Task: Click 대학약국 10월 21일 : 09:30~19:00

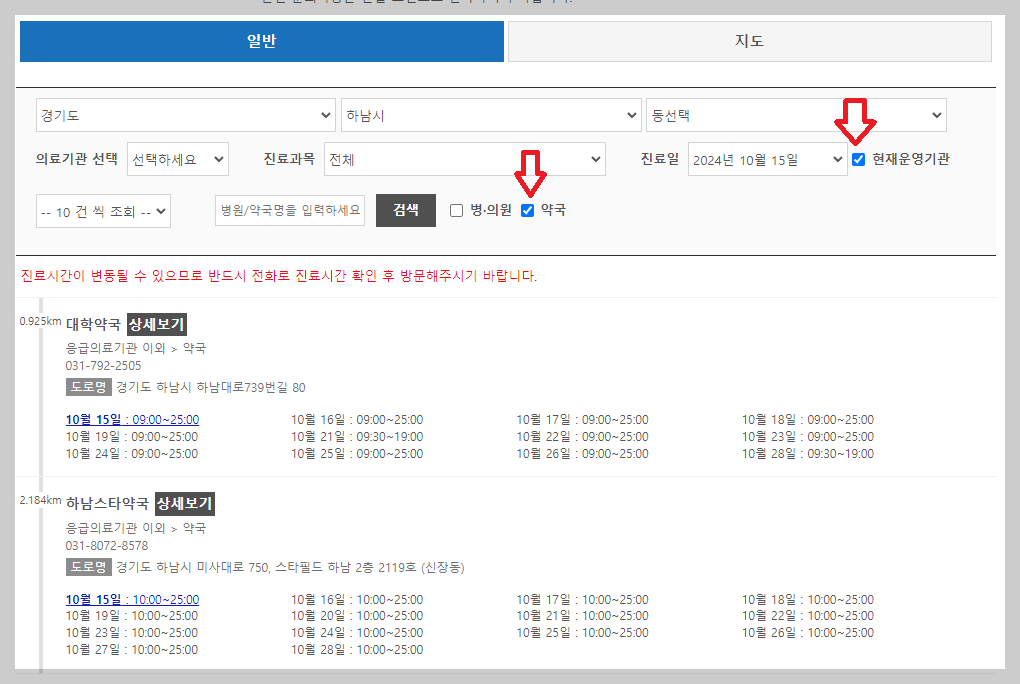Action: [357, 437]
